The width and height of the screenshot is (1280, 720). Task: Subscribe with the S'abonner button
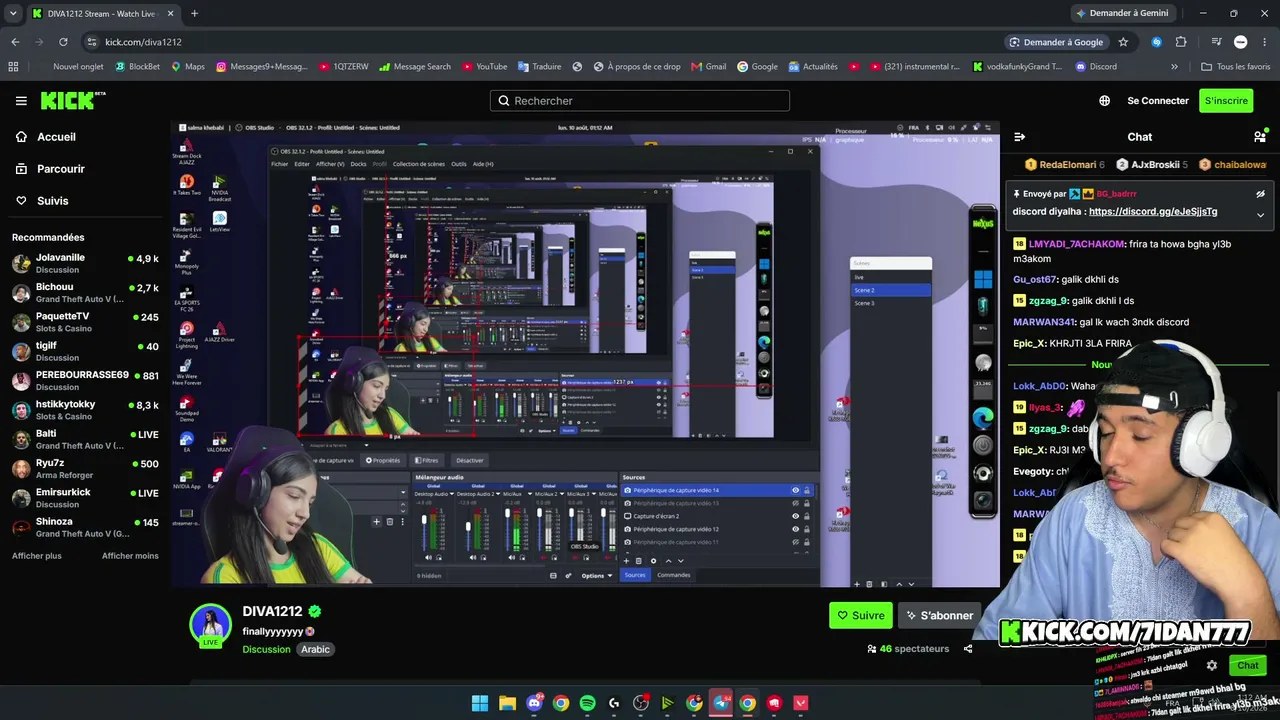(938, 616)
